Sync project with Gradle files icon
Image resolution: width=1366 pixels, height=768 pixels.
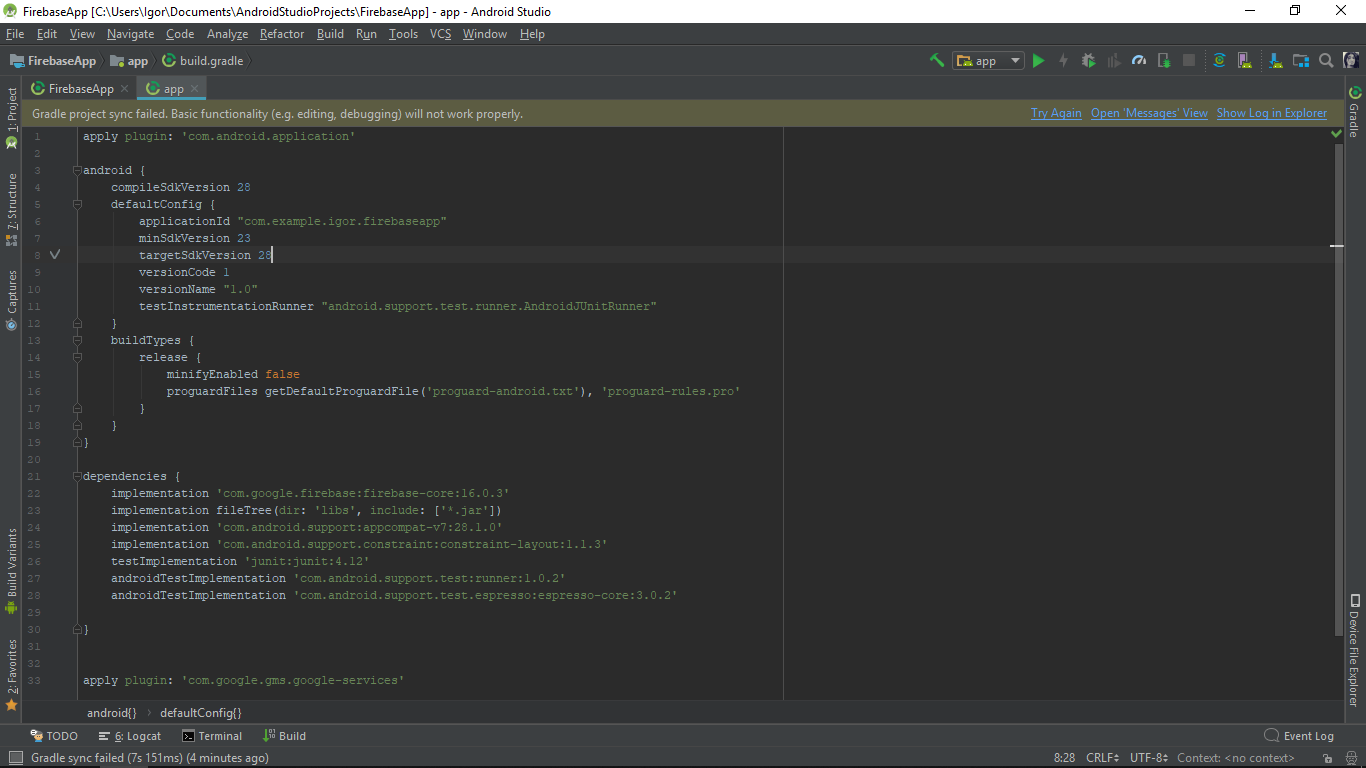click(1219, 61)
